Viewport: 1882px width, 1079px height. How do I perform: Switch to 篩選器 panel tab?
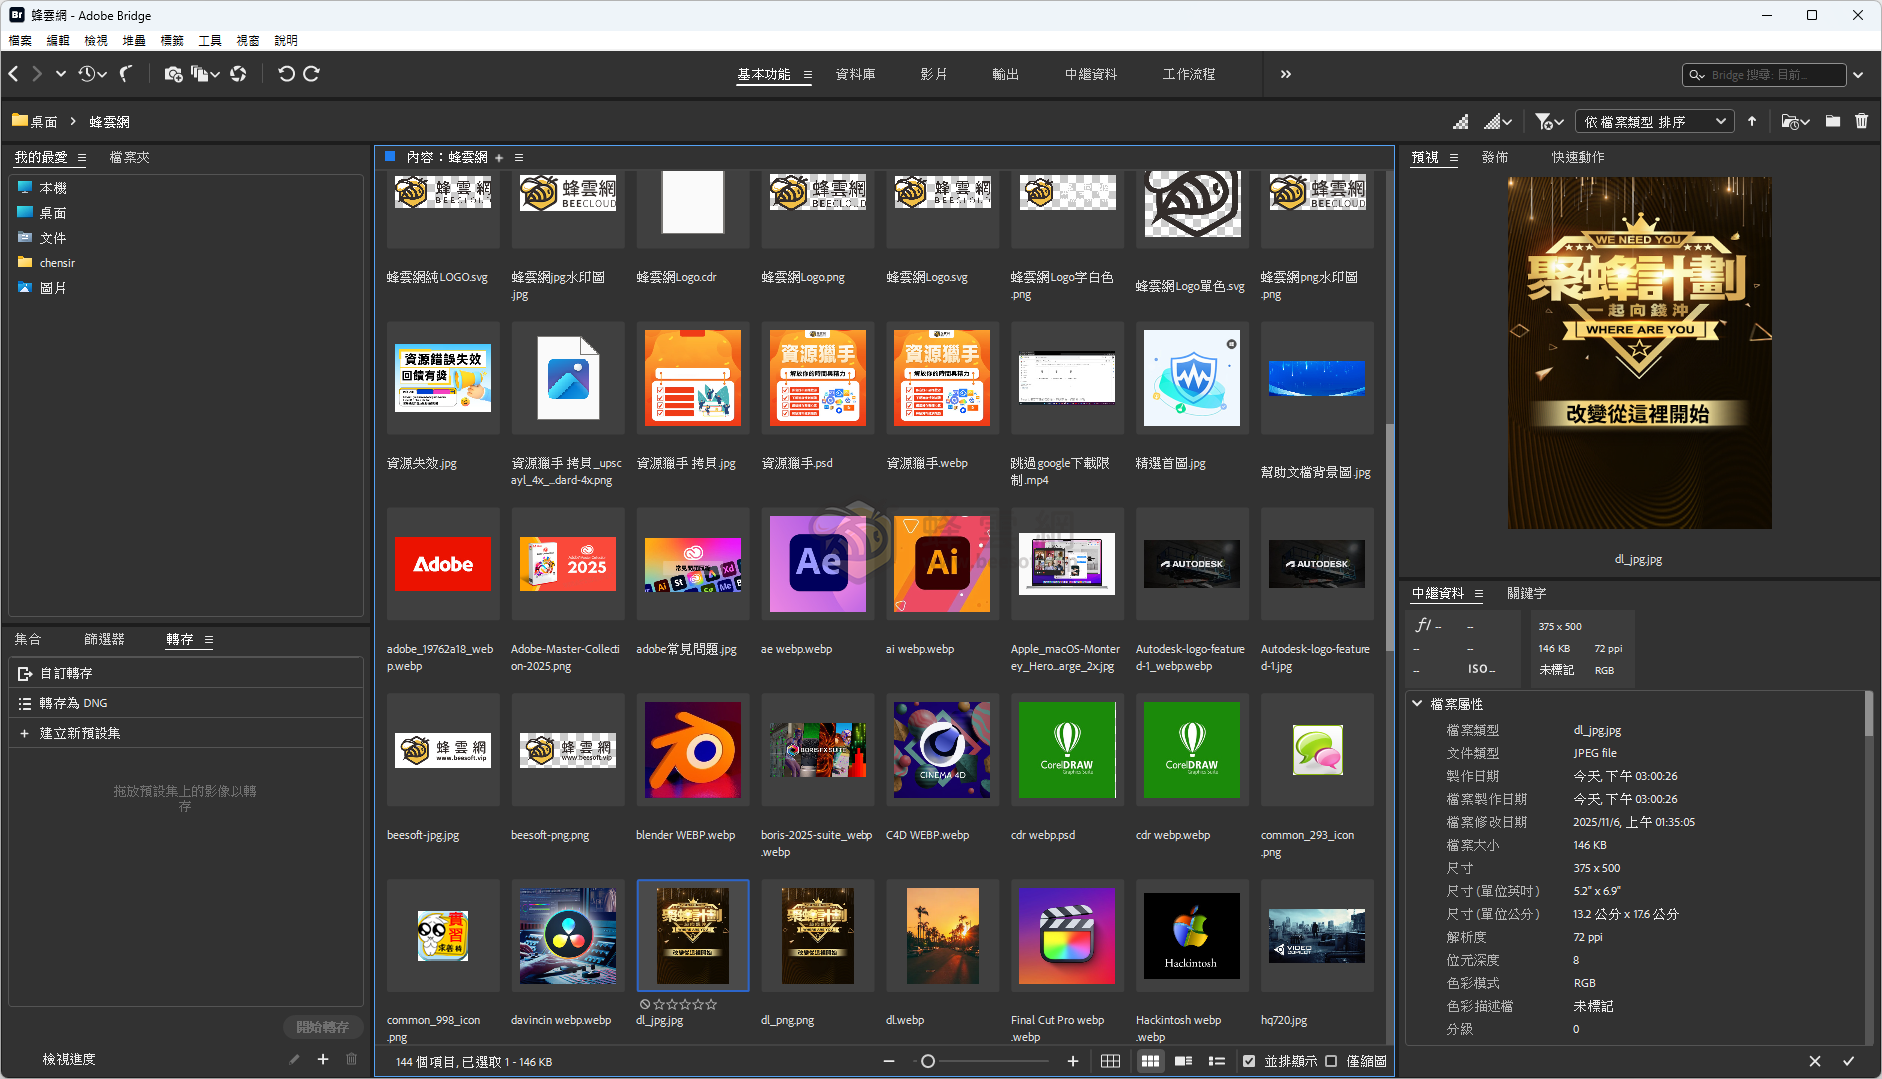104,640
